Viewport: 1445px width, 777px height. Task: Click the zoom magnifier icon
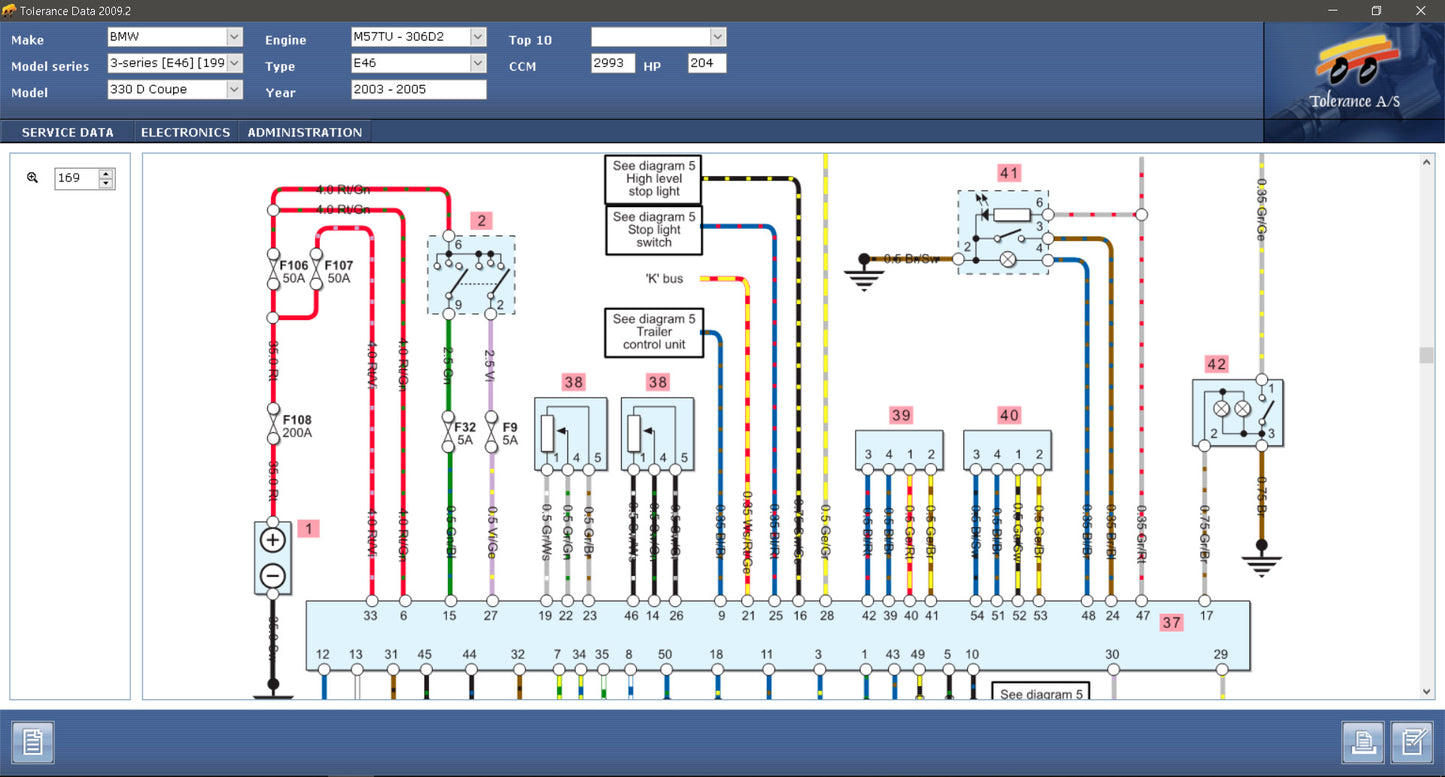pyautogui.click(x=33, y=178)
